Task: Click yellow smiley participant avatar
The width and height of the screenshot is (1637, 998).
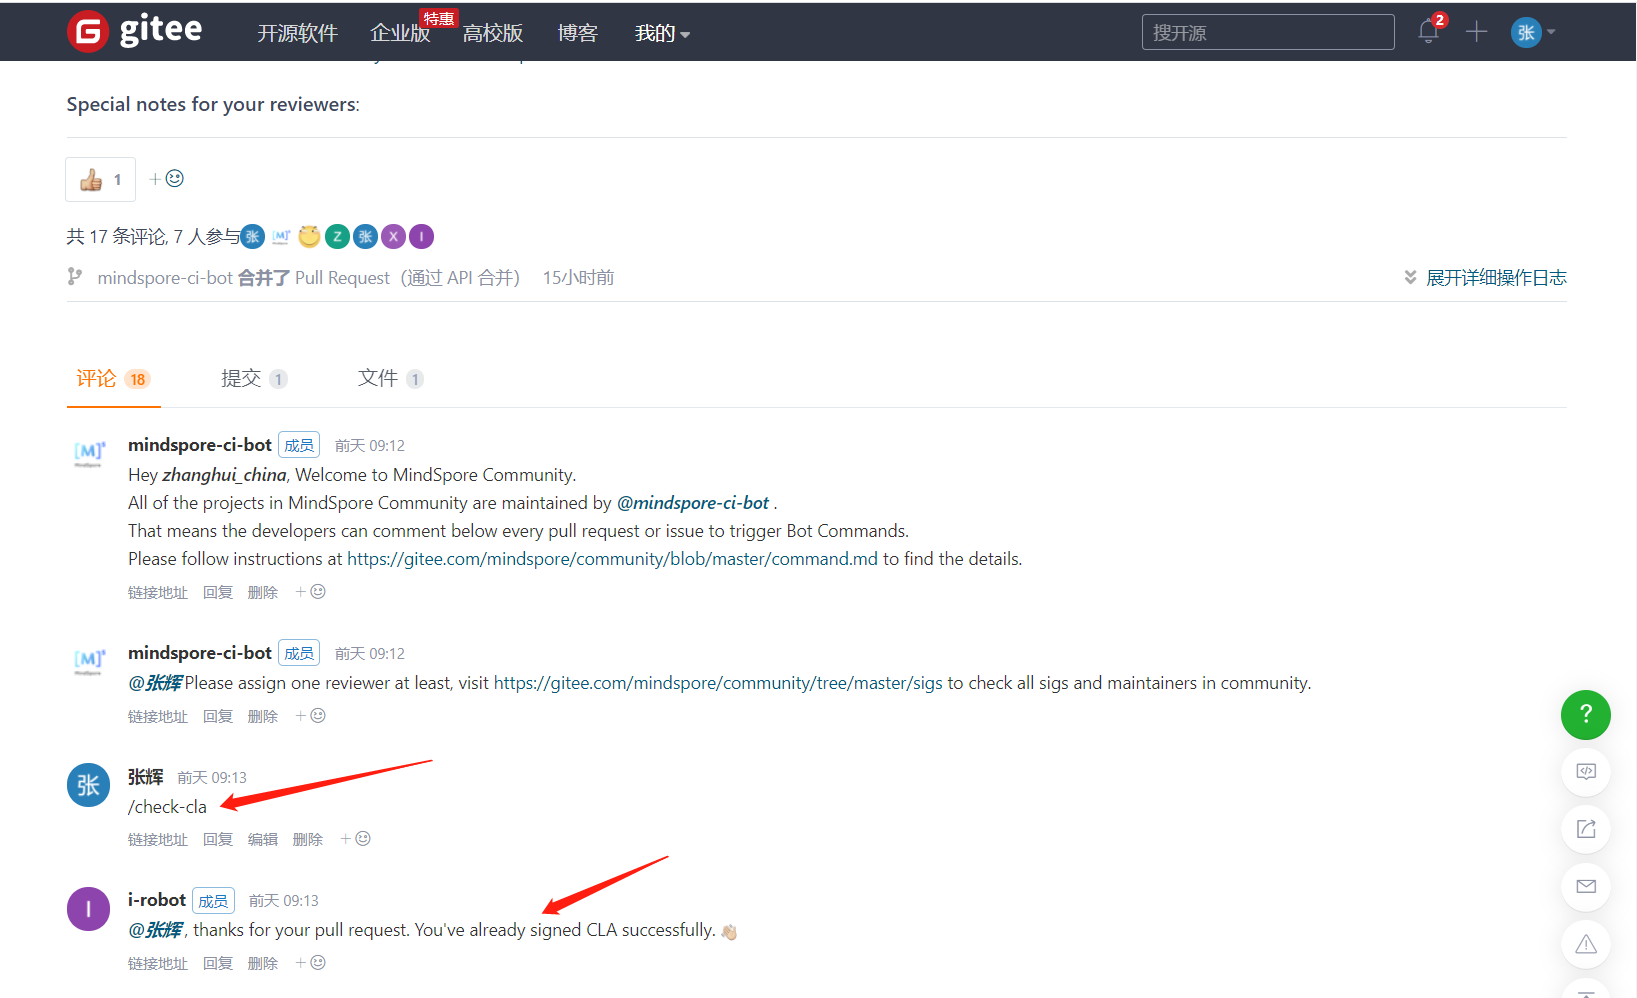Action: pyautogui.click(x=310, y=237)
